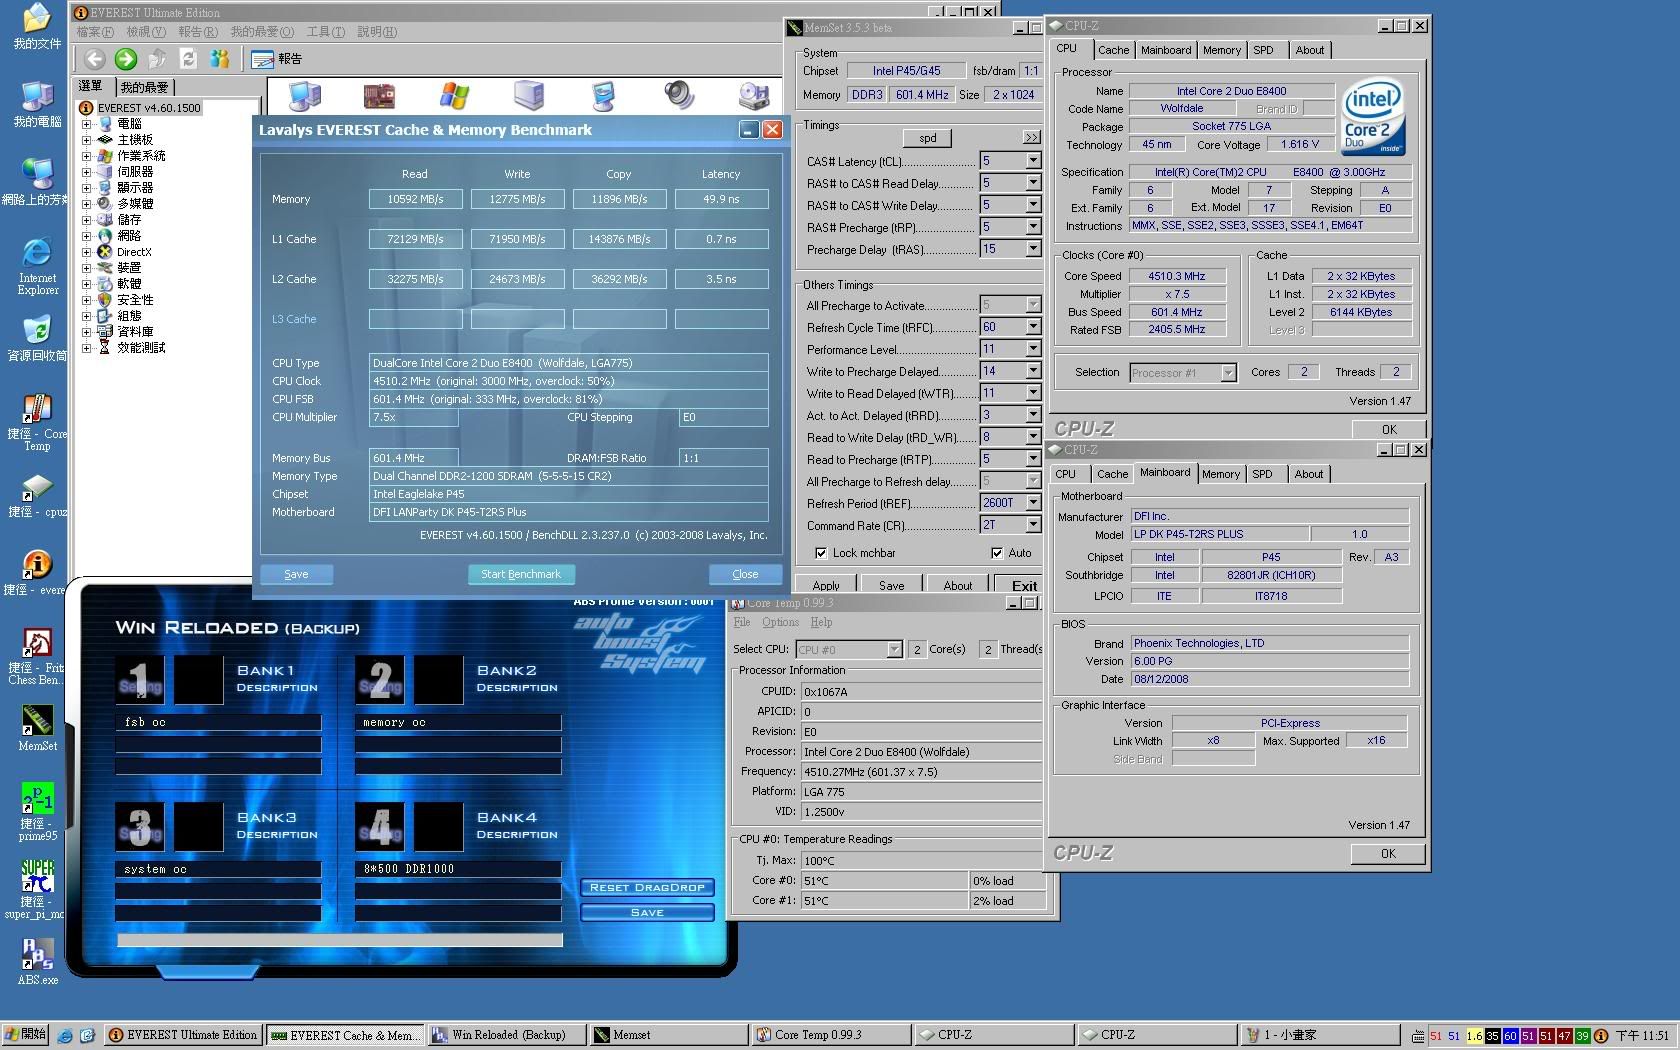Expand MemSet timings with the >> button
The height and width of the screenshot is (1050, 1680).
(x=1032, y=138)
